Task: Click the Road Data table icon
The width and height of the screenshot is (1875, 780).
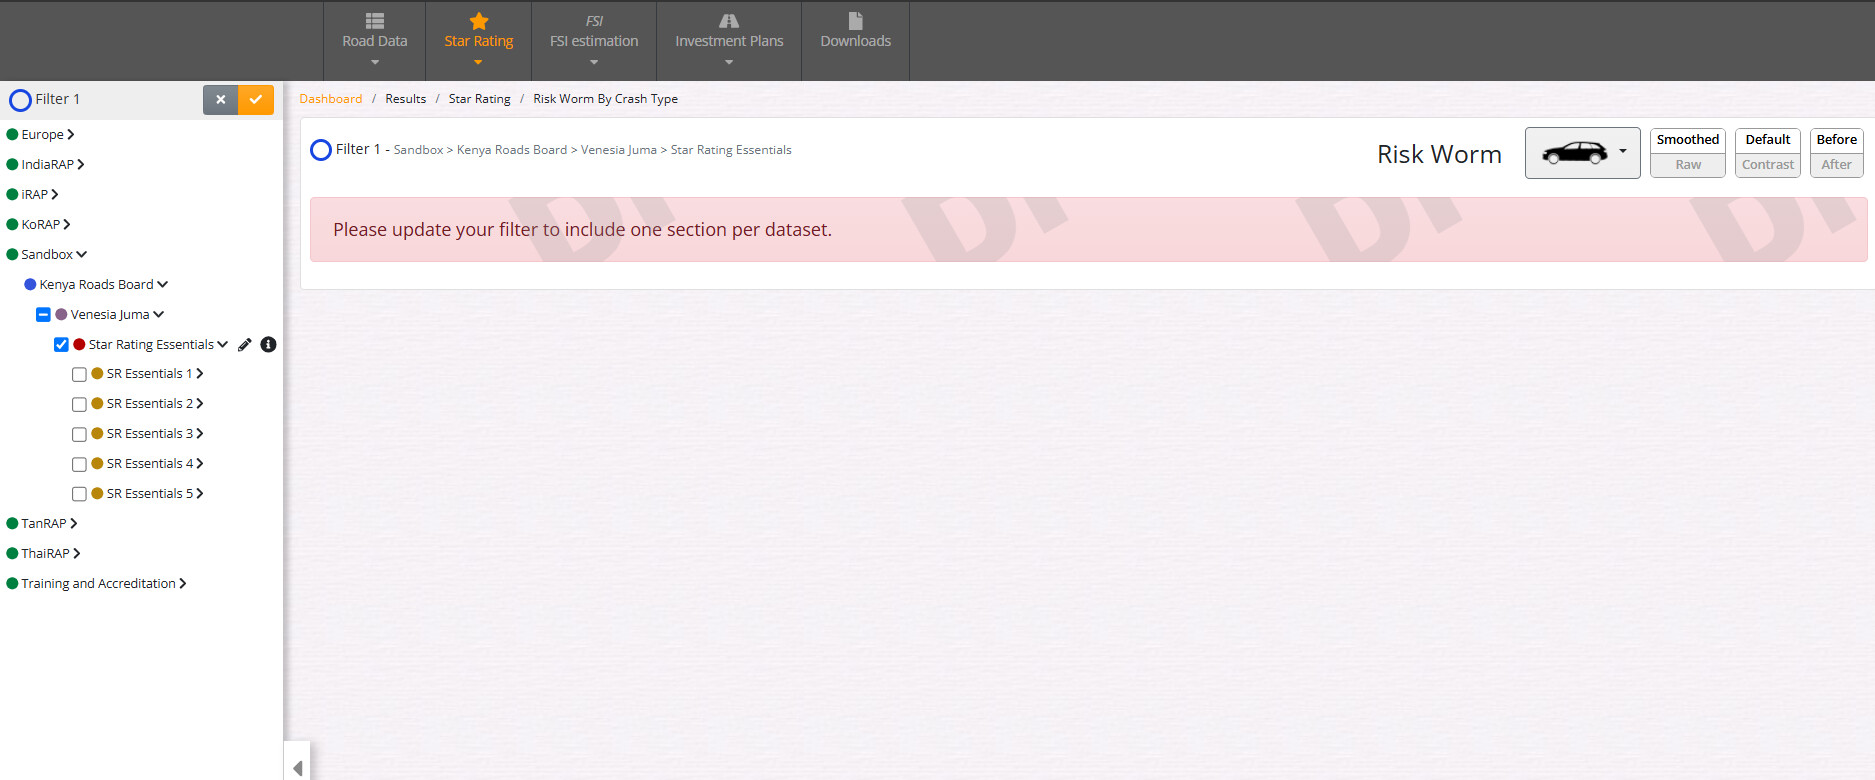Action: coord(374,21)
